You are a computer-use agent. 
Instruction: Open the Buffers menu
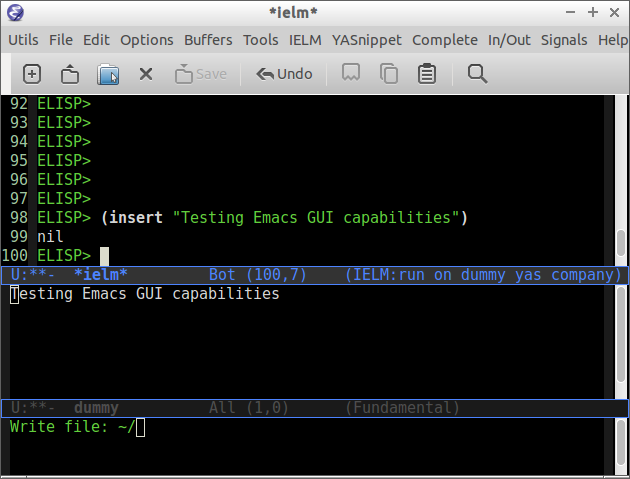click(x=208, y=40)
